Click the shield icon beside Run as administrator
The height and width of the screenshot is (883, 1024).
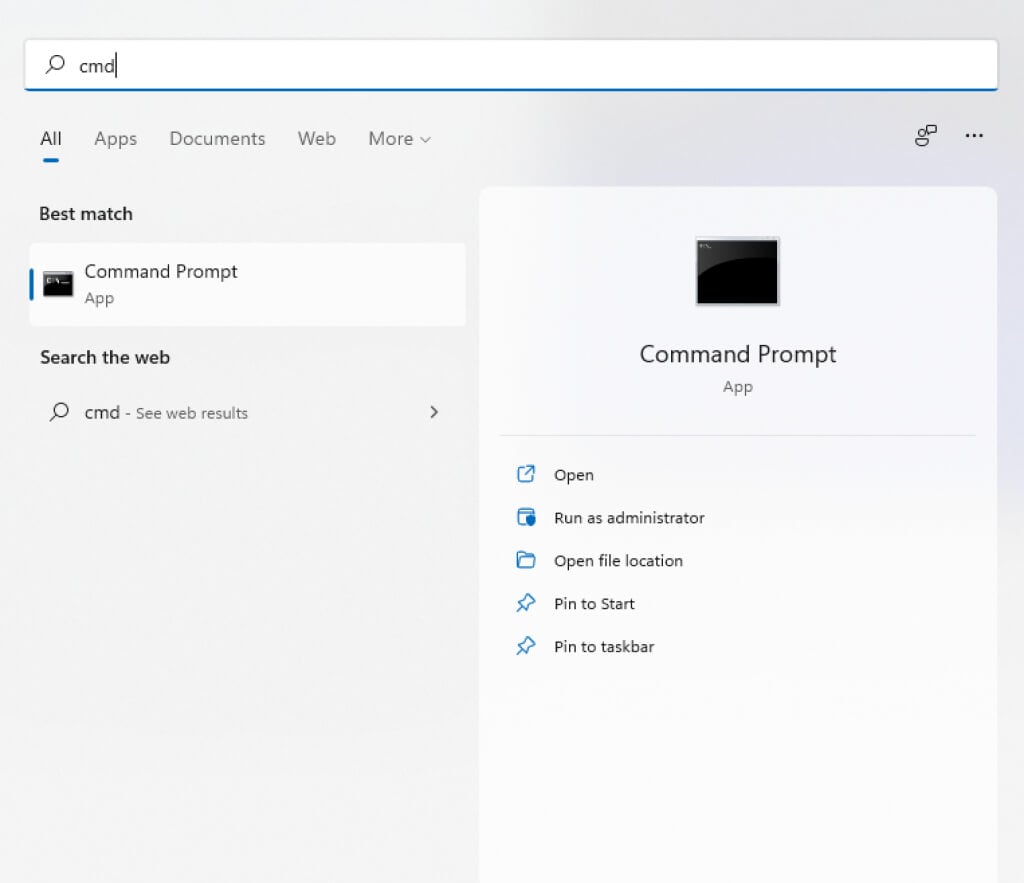click(x=526, y=518)
